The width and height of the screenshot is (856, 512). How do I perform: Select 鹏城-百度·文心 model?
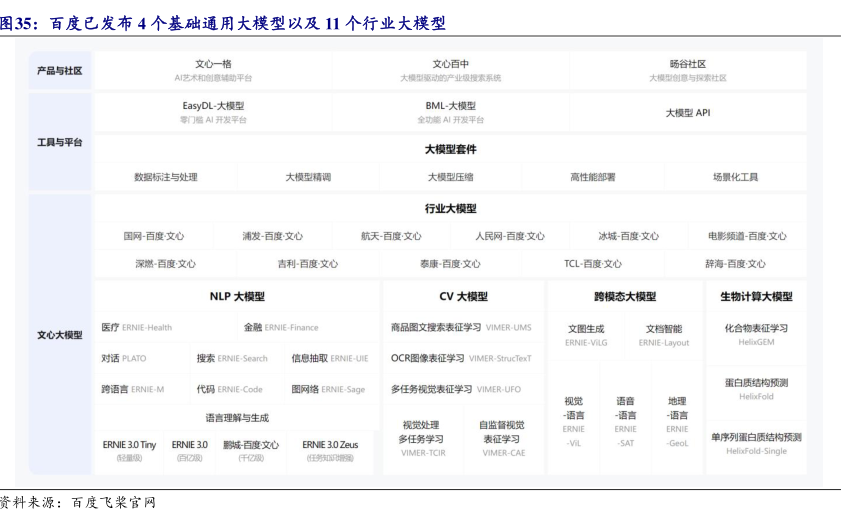pos(251,451)
